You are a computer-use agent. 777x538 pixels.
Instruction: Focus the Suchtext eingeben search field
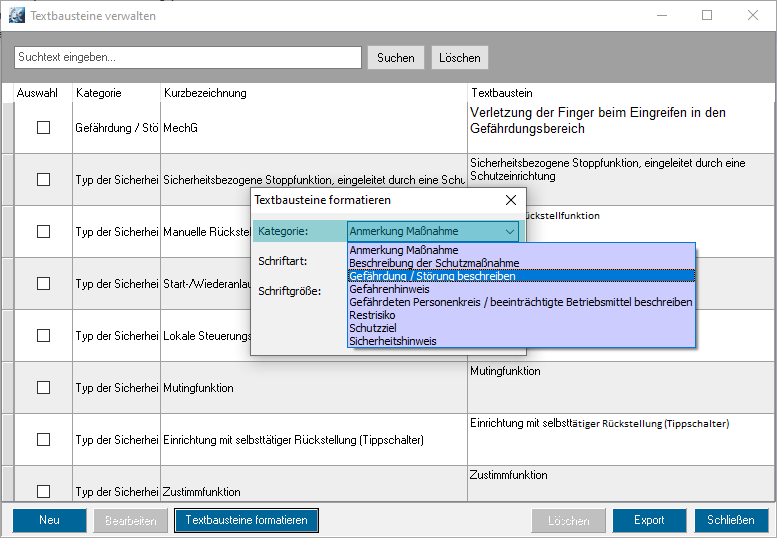(188, 58)
